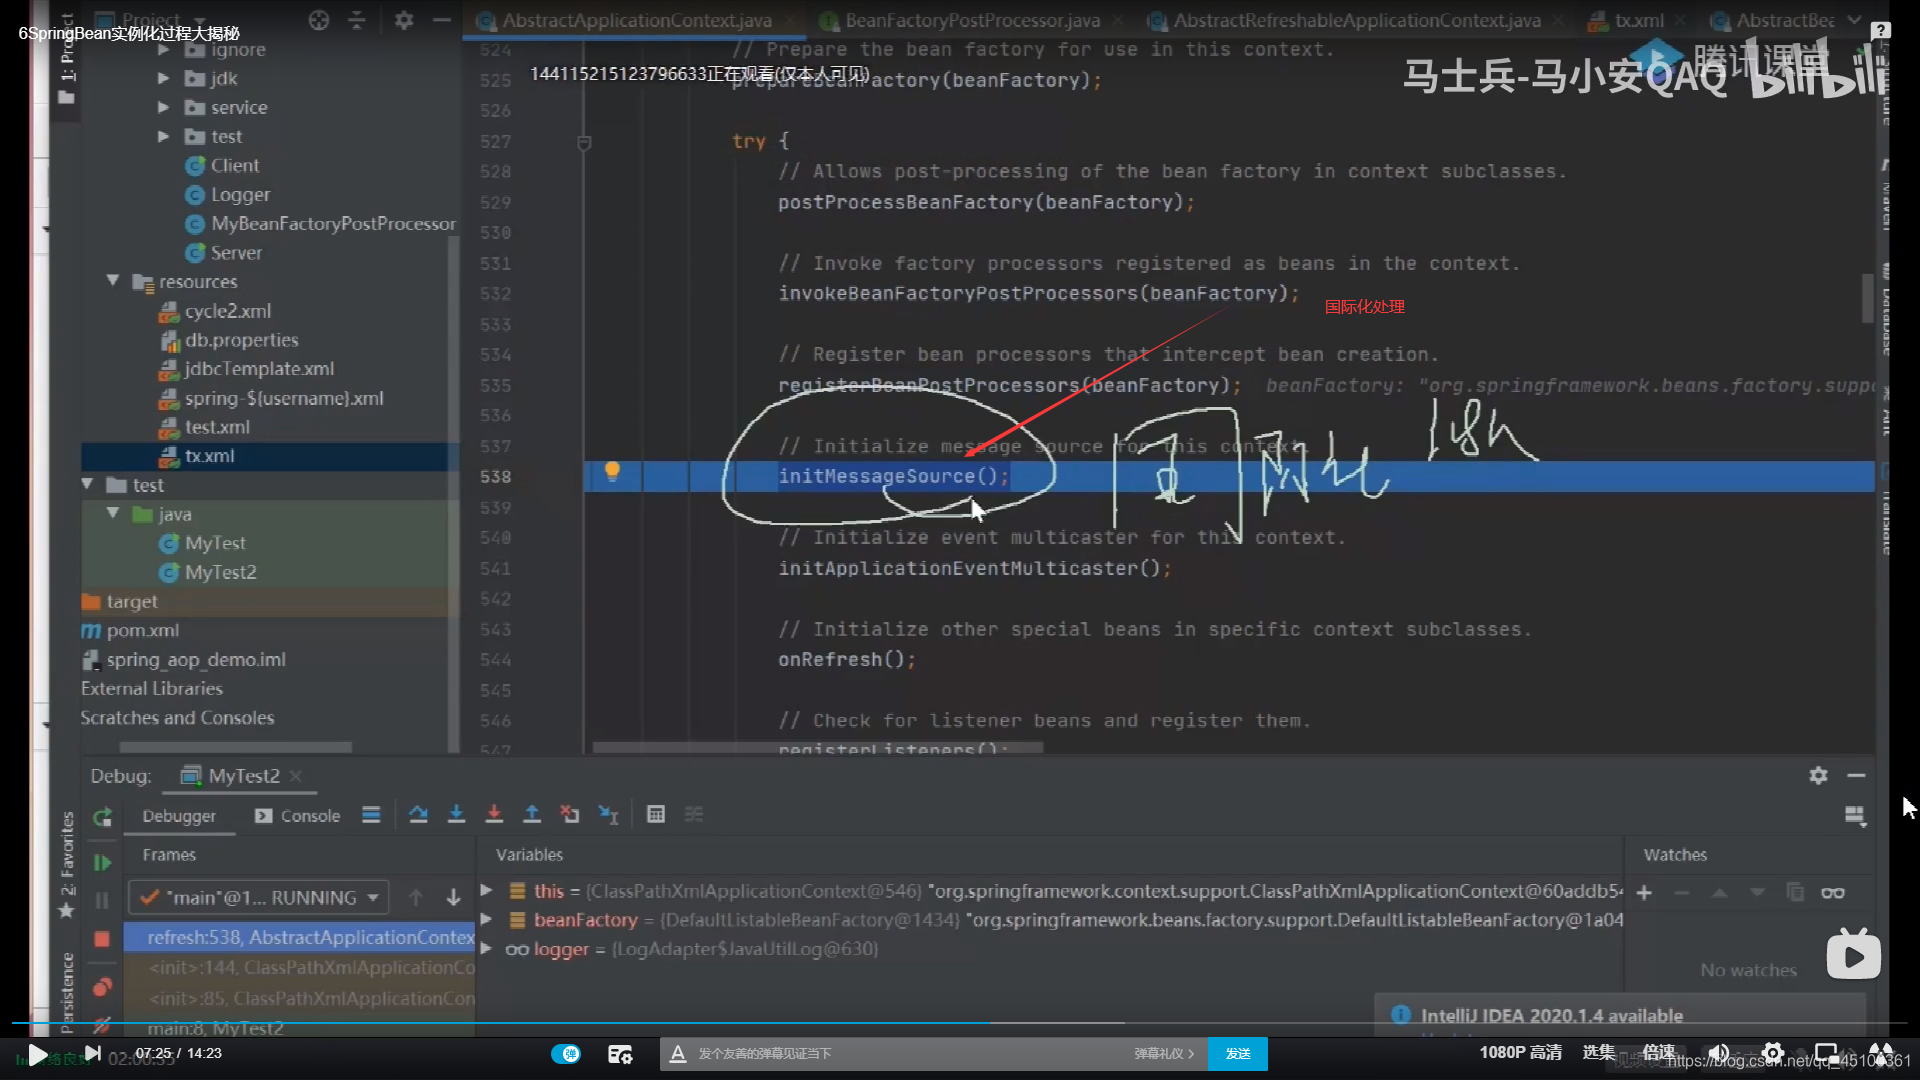This screenshot has width=1920, height=1080.
Task: Resume program with the green resume icon
Action: point(102,862)
